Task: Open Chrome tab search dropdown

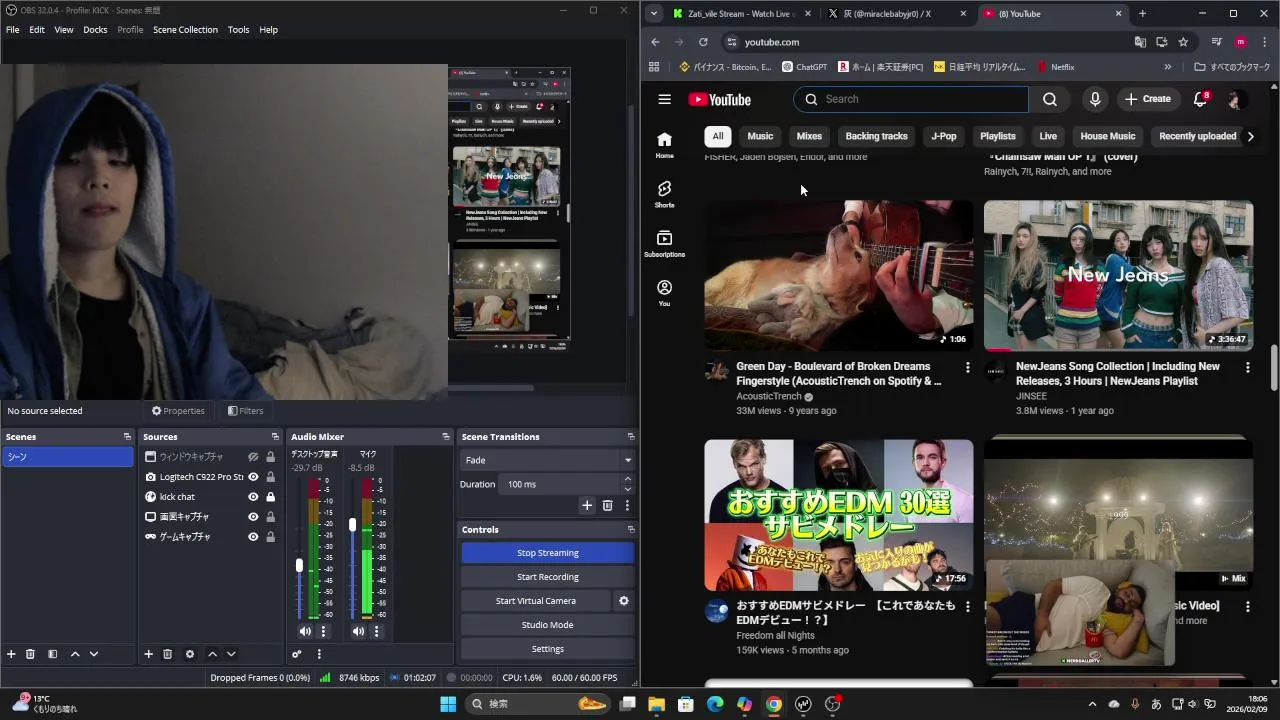Action: point(653,14)
